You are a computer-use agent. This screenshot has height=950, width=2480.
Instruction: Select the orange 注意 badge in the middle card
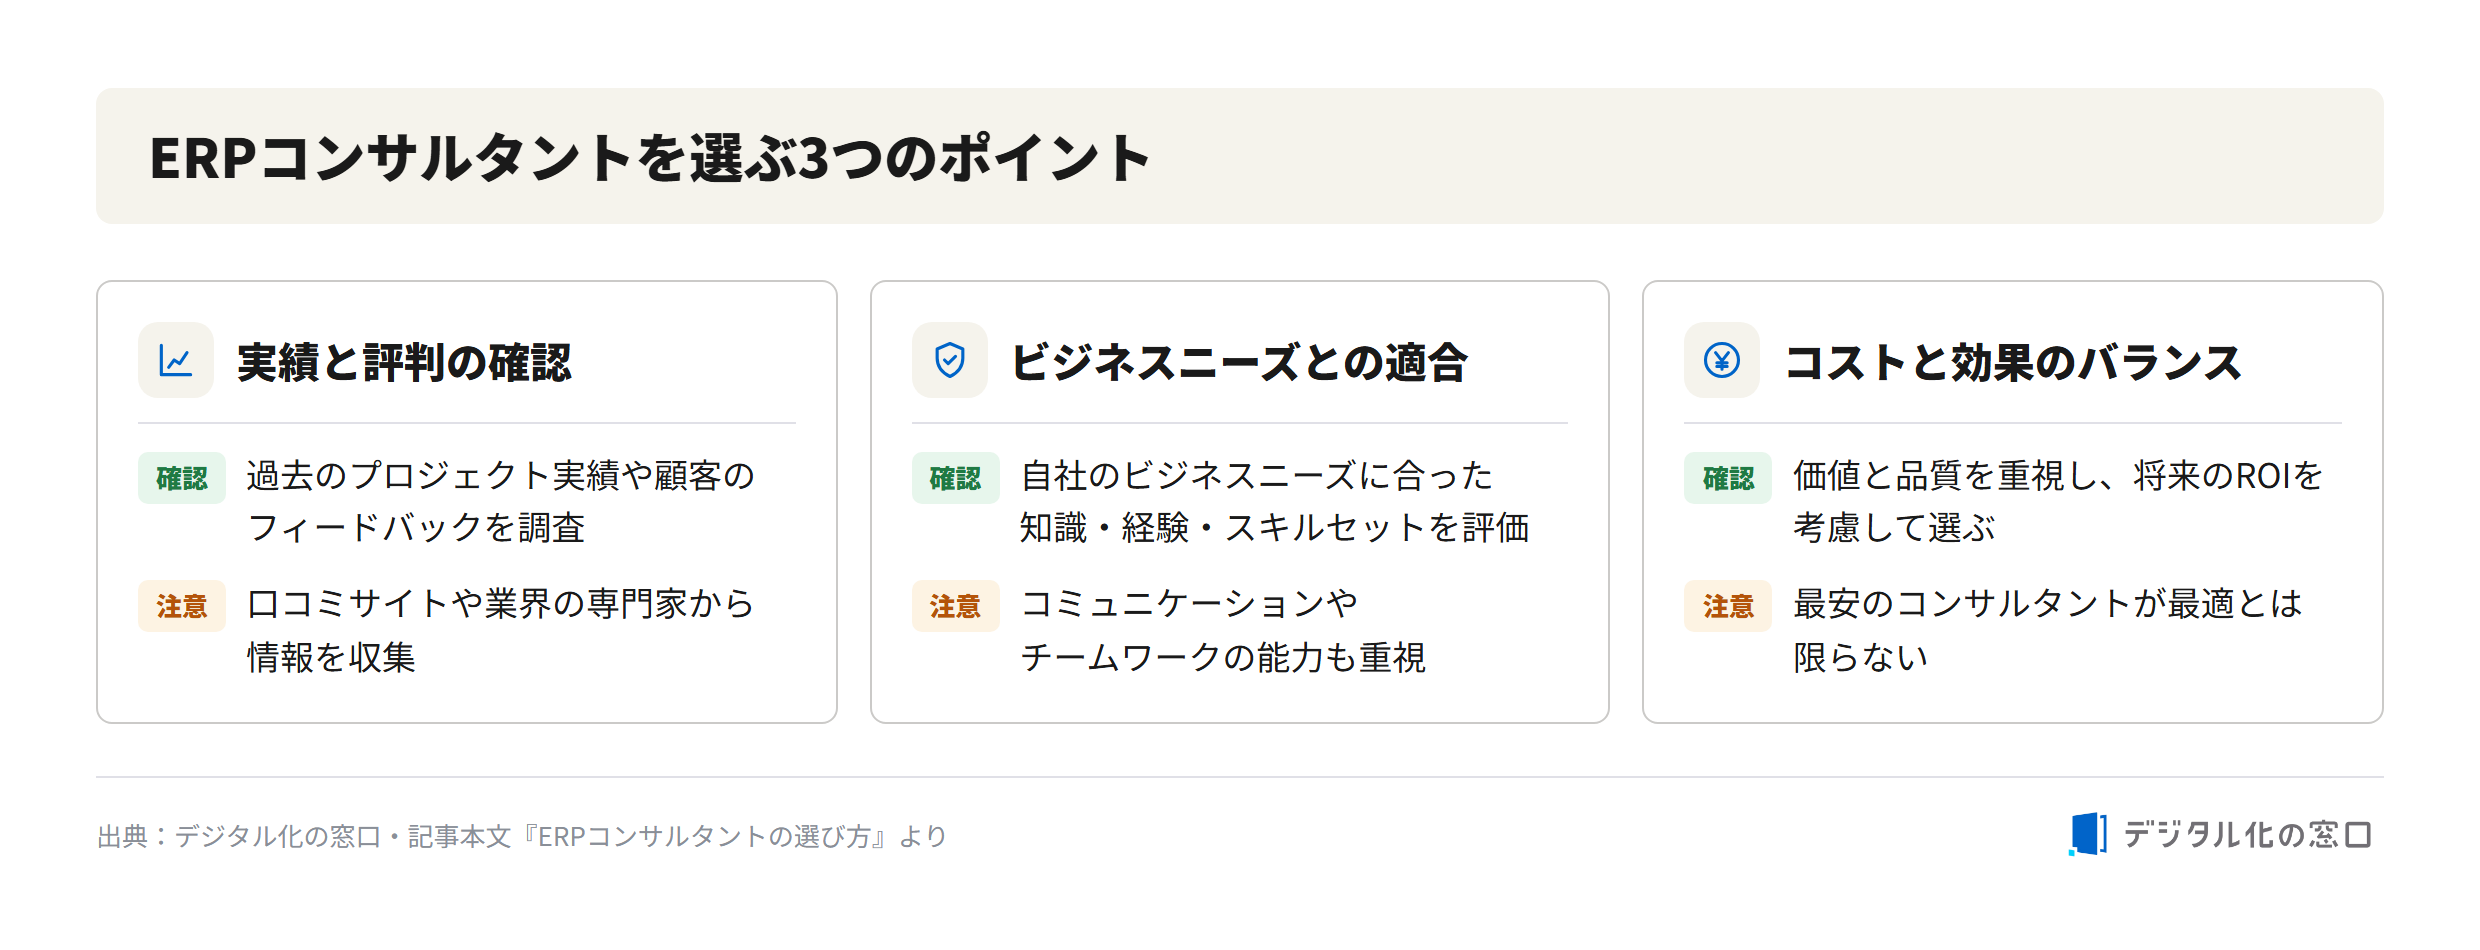pos(956,606)
